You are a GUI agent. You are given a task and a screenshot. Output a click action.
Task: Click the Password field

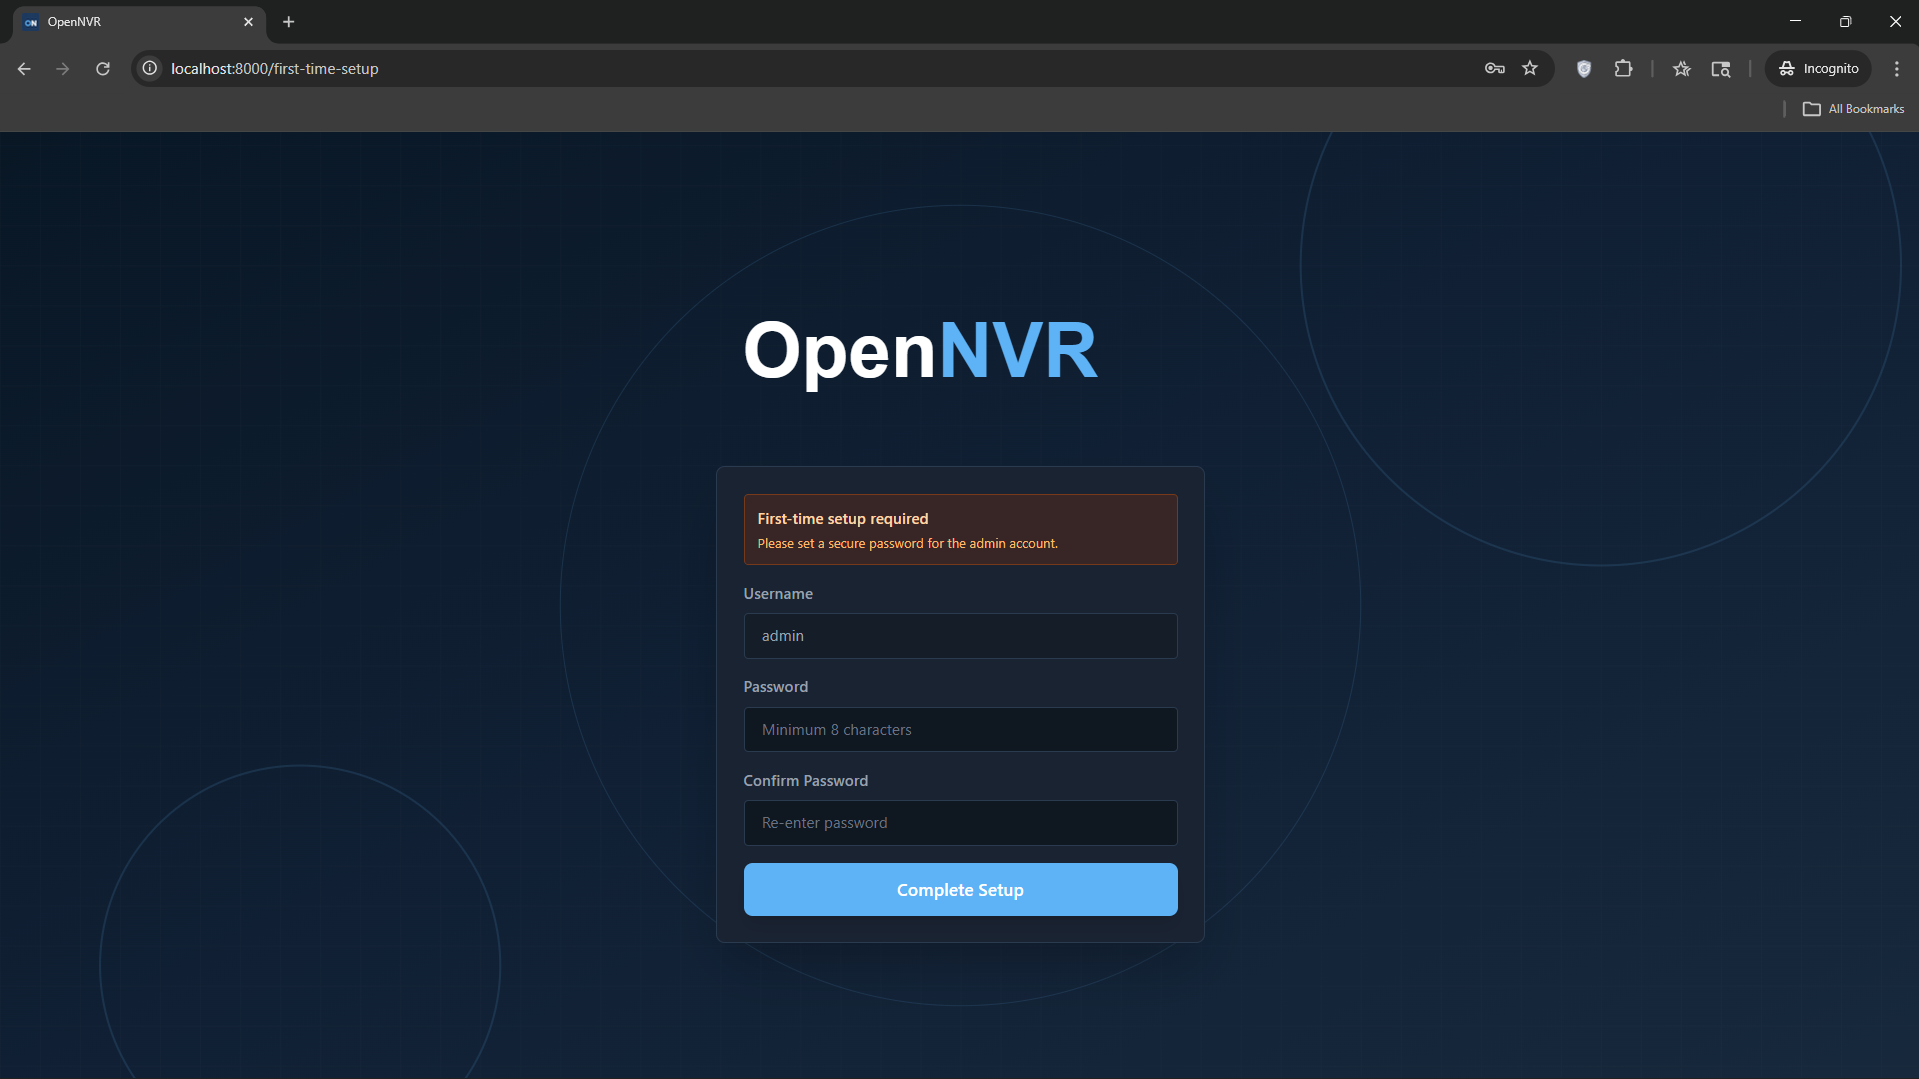click(960, 730)
